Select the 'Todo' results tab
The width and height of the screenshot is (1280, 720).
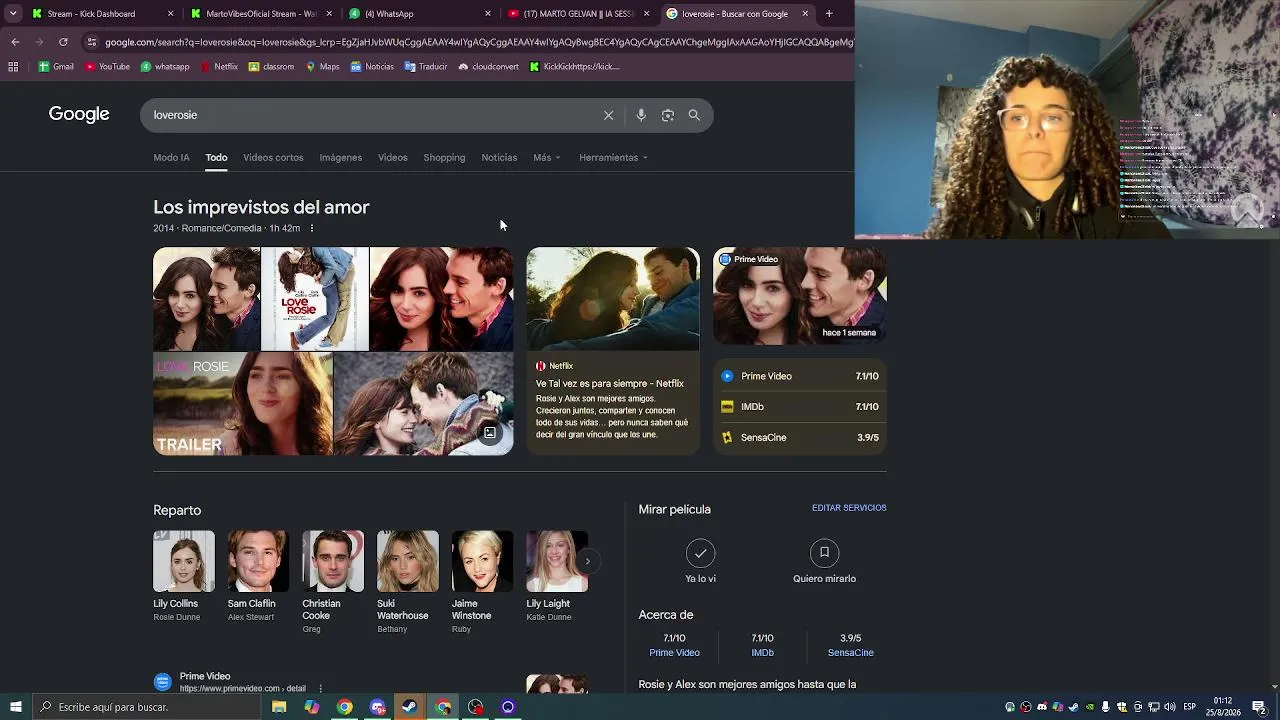tap(216, 158)
